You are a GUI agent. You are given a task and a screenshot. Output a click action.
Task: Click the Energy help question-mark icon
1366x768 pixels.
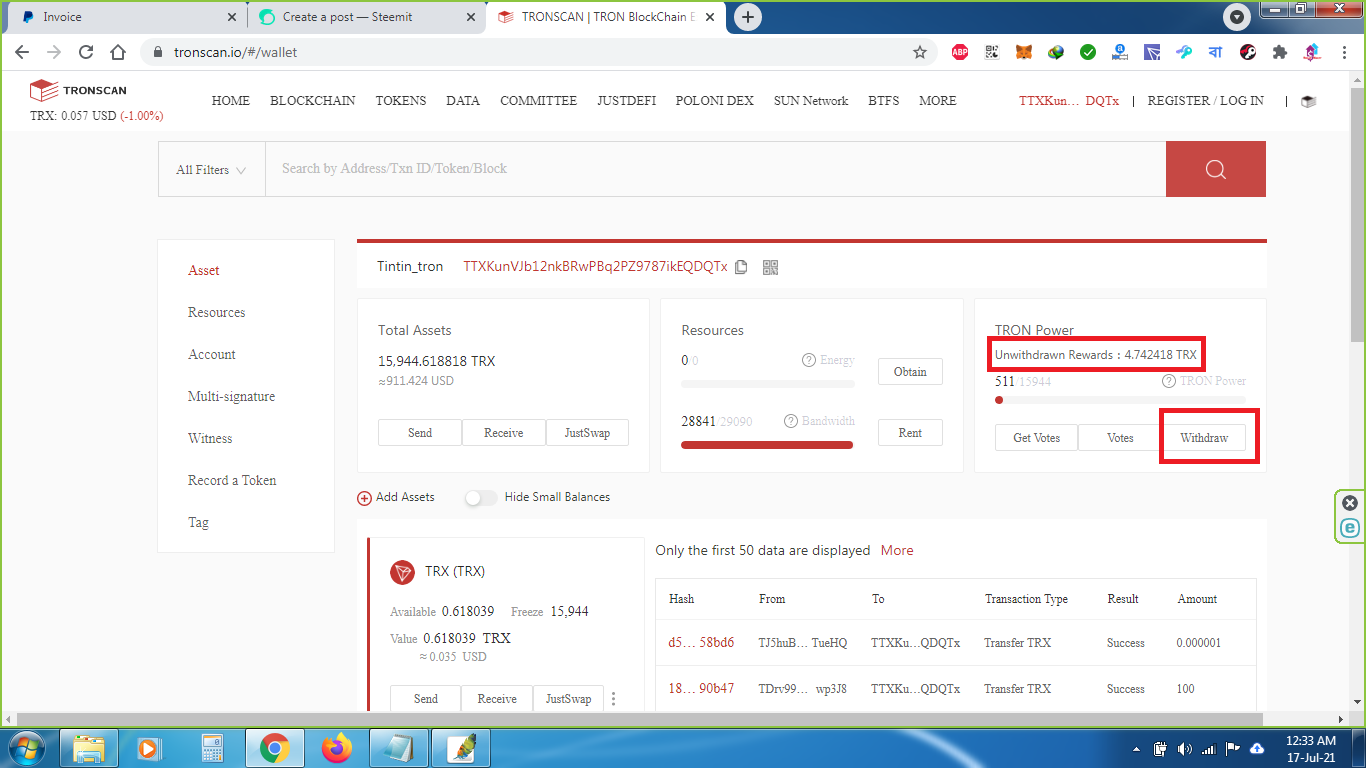pos(809,360)
